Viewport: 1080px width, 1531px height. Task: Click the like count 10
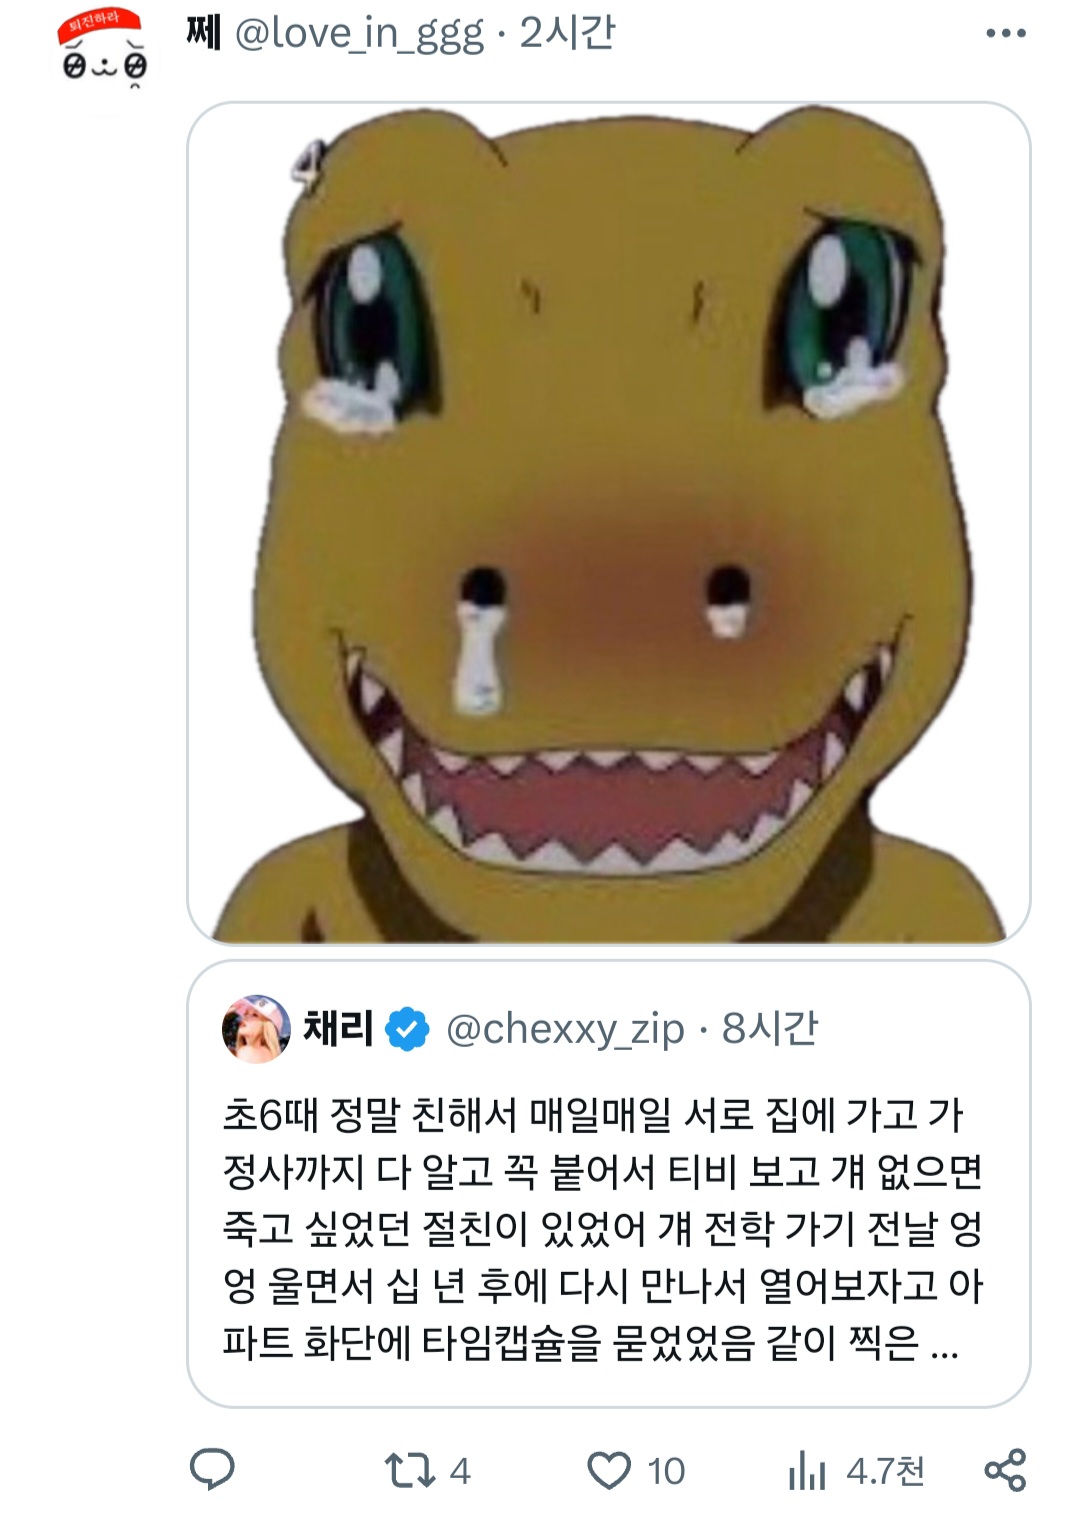click(666, 1471)
